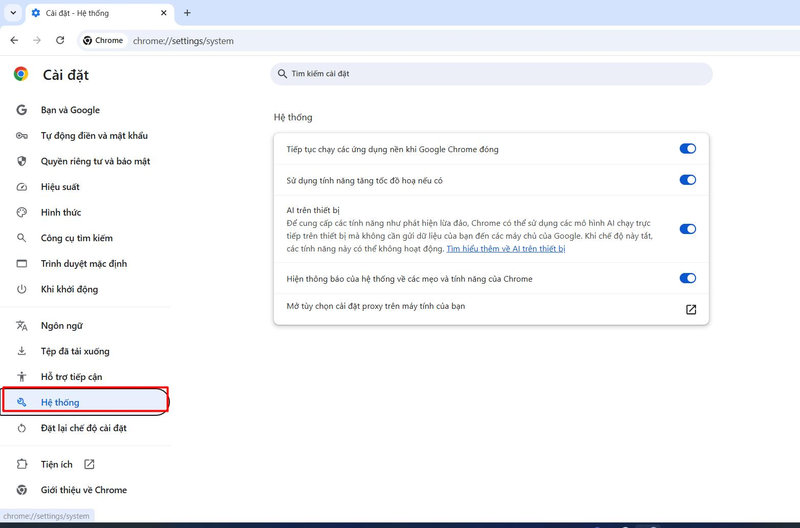Viewport: 800px width, 528px height.
Task: Click the Cài đặt page title
Action: pyautogui.click(x=66, y=75)
